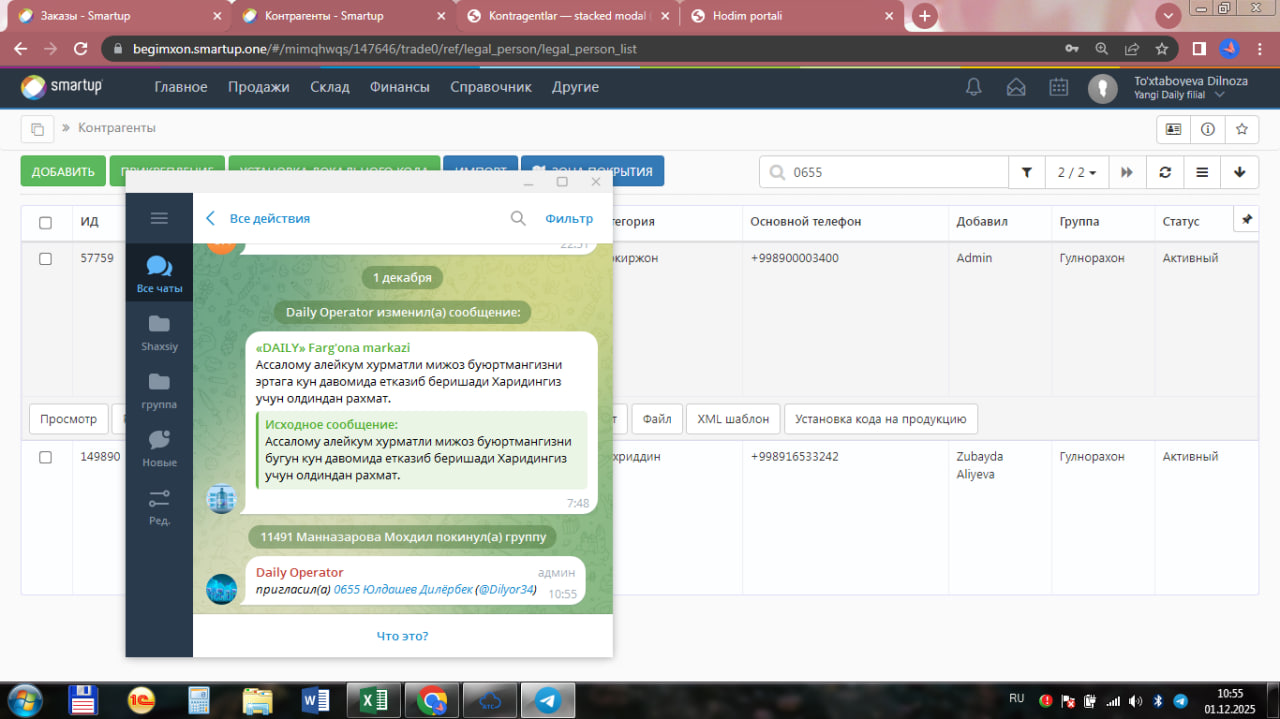
Task: Click the 0655 search input field
Action: pos(884,172)
